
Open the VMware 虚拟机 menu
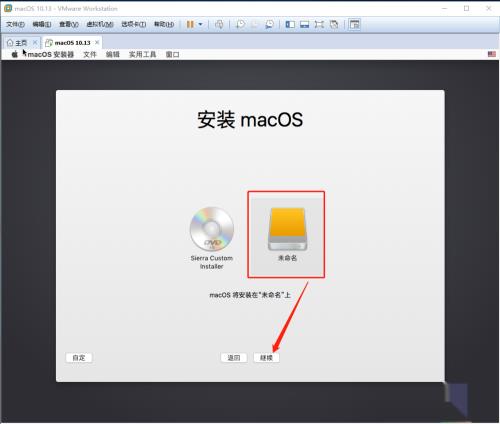point(100,24)
